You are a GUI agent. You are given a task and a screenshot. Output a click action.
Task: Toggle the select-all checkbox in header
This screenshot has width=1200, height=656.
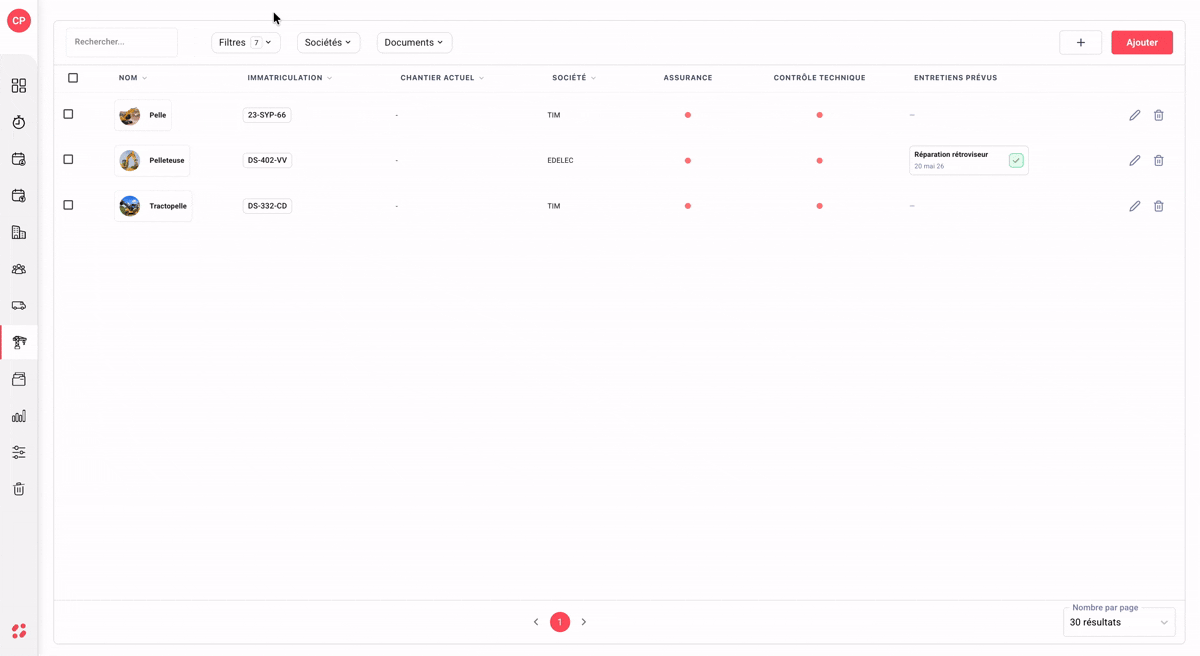click(73, 77)
